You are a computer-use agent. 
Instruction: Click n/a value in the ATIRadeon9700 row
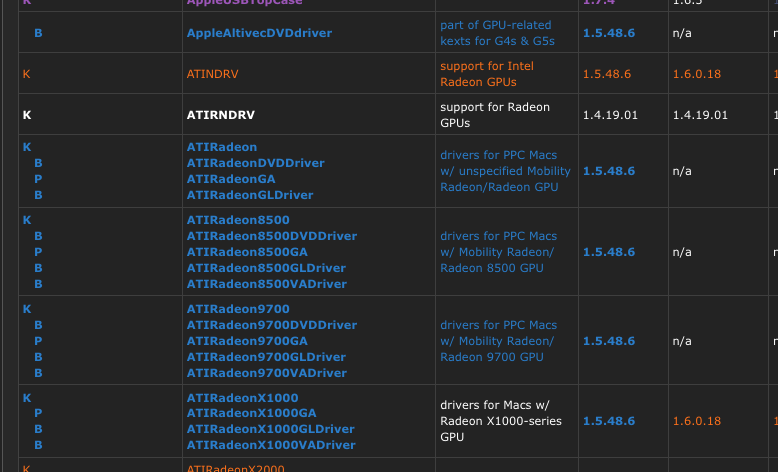coord(682,341)
